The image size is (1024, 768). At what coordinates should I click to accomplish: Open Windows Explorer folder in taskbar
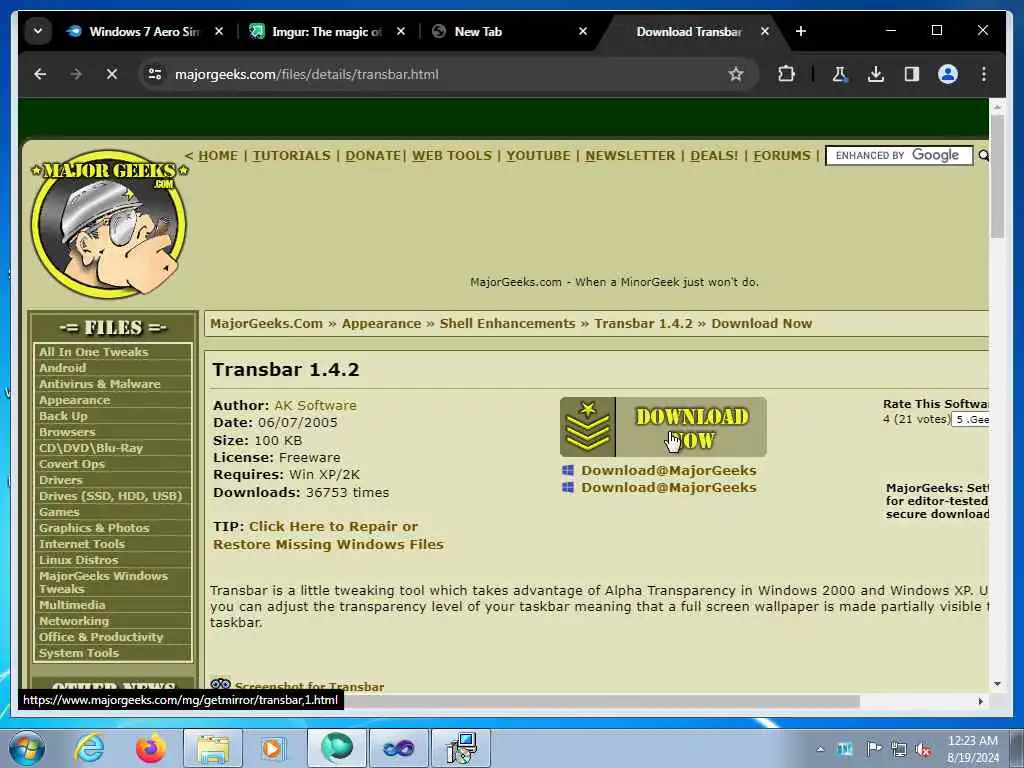pyautogui.click(x=213, y=748)
